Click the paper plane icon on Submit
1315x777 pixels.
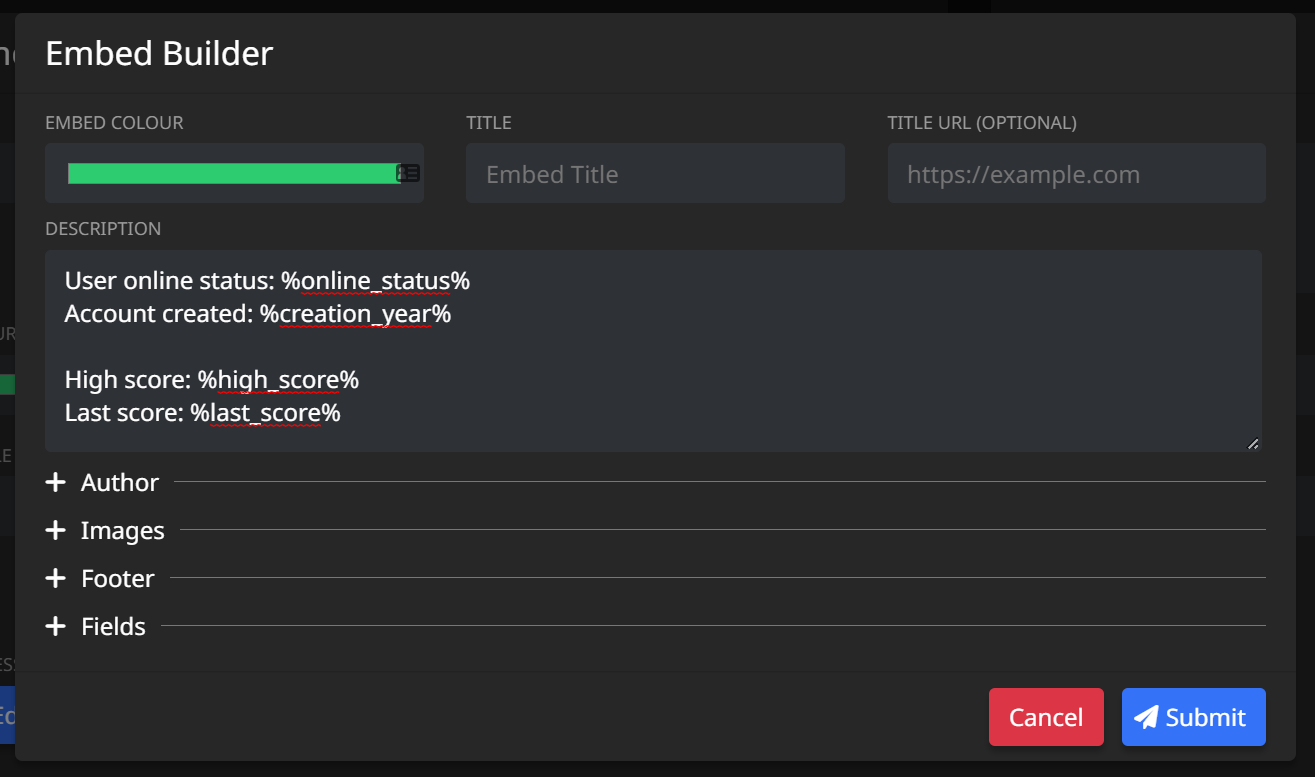click(x=1146, y=717)
